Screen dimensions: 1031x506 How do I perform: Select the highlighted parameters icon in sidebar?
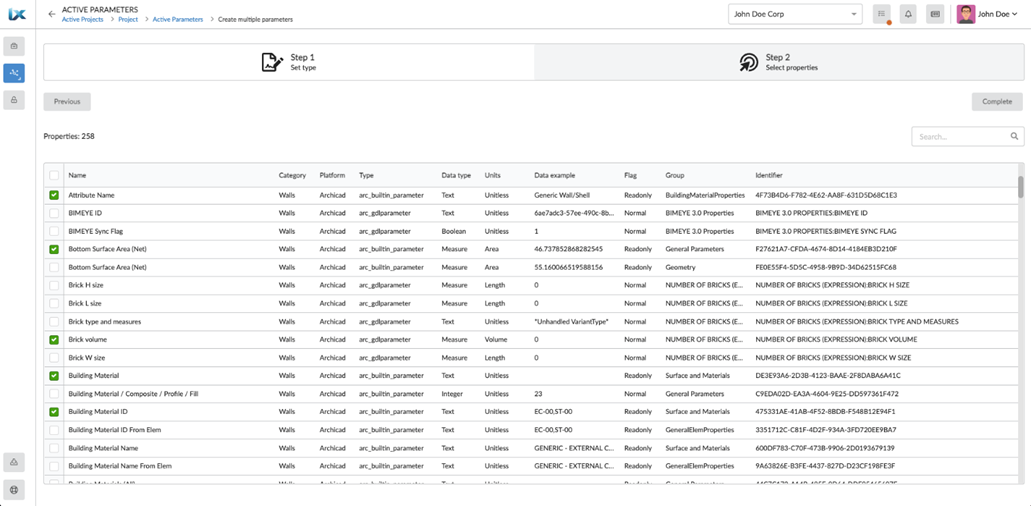click(14, 73)
